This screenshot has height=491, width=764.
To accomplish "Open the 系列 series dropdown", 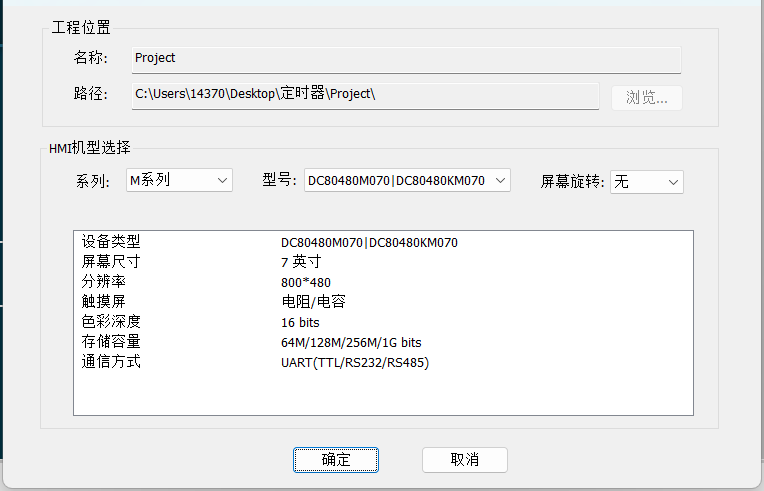I will click(x=179, y=180).
